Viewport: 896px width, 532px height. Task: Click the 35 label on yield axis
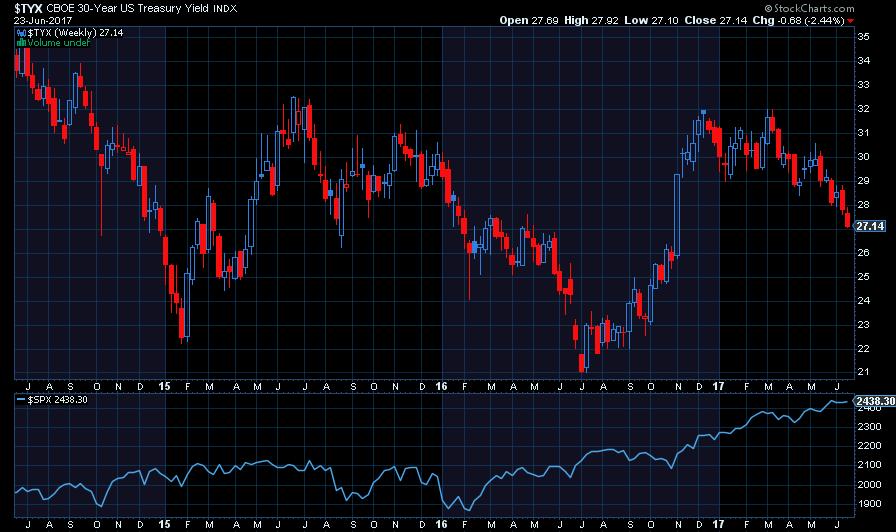click(x=863, y=37)
